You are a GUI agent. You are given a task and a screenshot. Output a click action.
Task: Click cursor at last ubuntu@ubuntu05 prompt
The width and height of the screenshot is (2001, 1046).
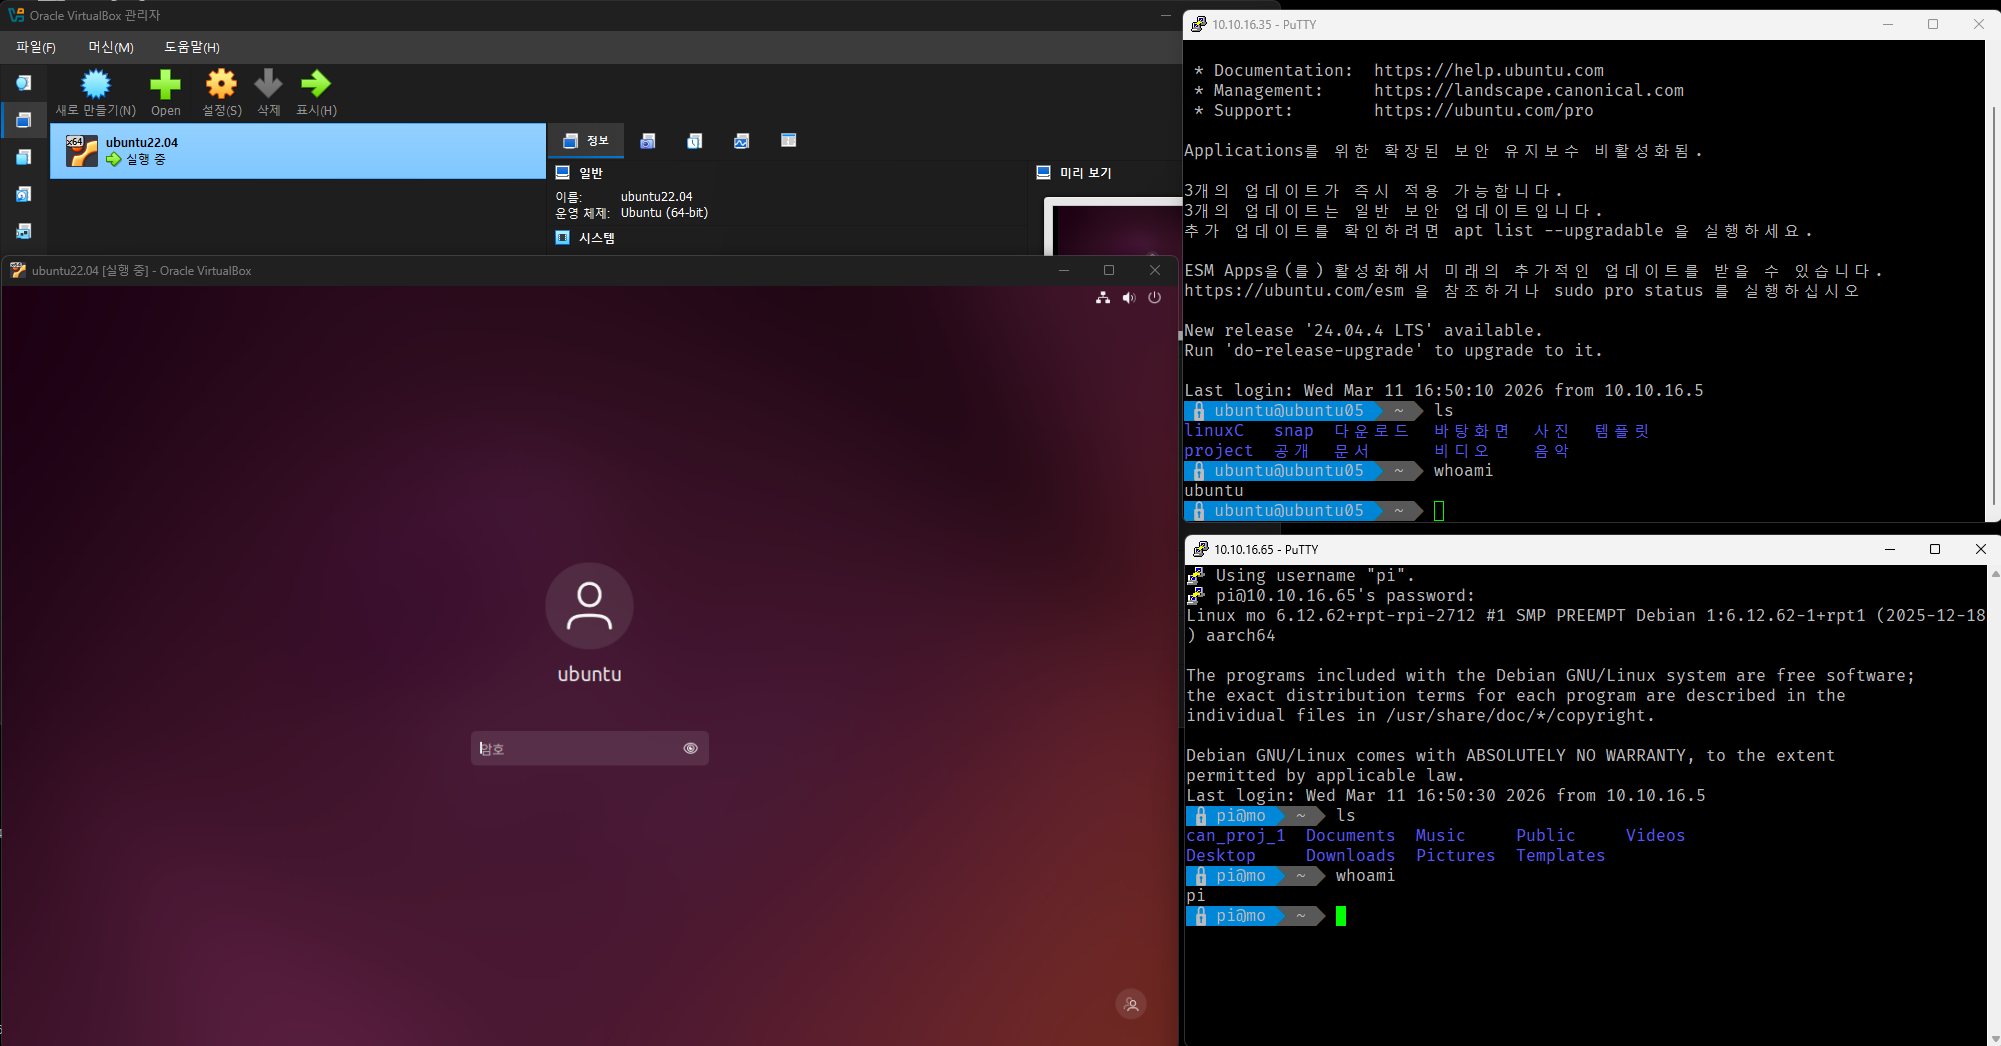[1439, 511]
